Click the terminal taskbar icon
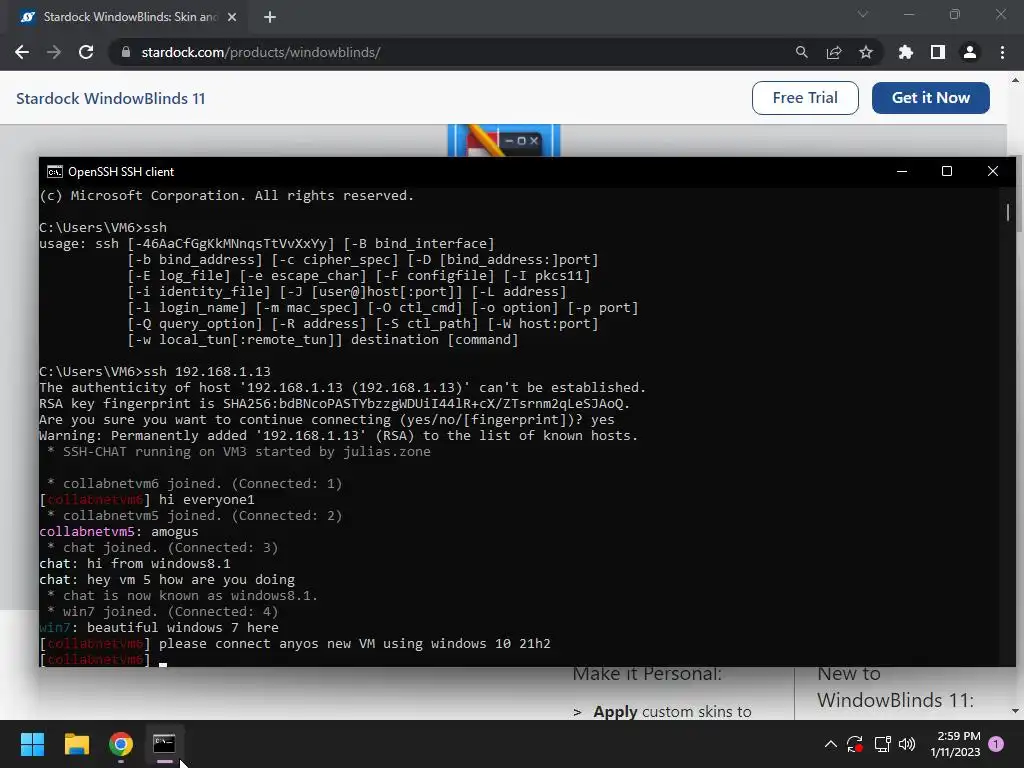This screenshot has width=1024, height=768. tap(165, 744)
